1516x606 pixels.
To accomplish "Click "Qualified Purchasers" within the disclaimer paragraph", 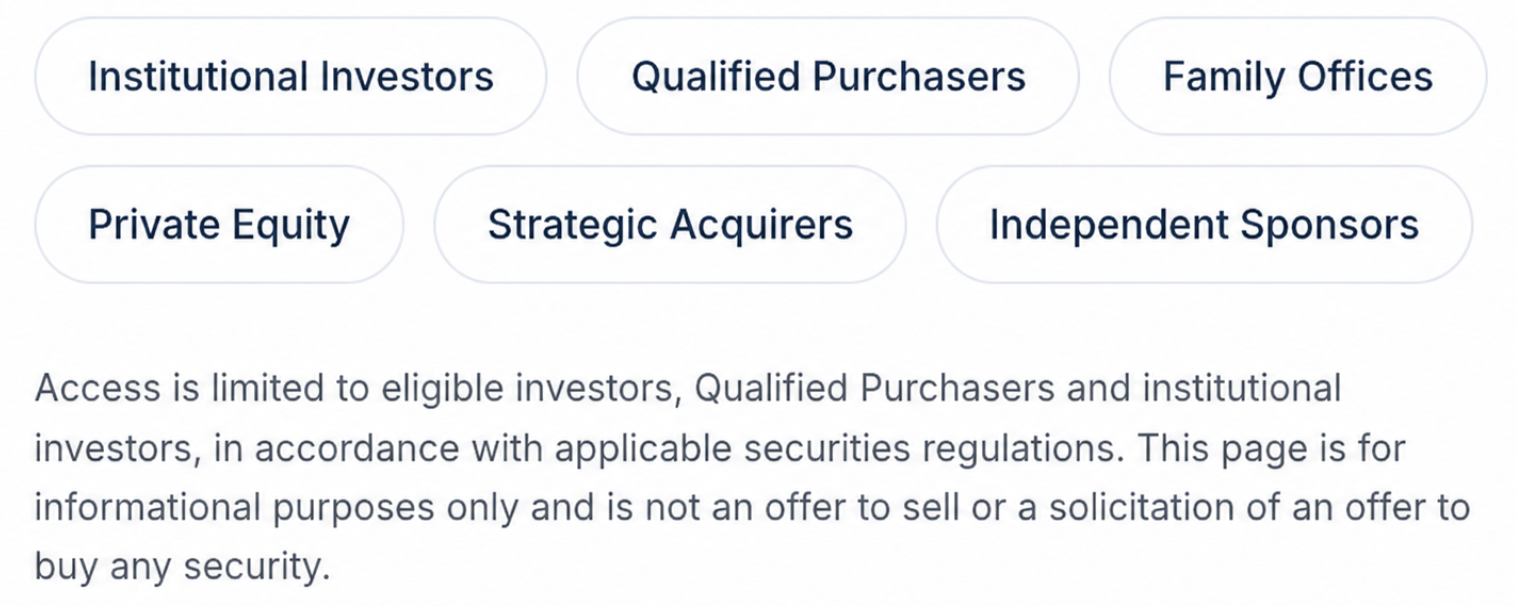I will point(875,389).
